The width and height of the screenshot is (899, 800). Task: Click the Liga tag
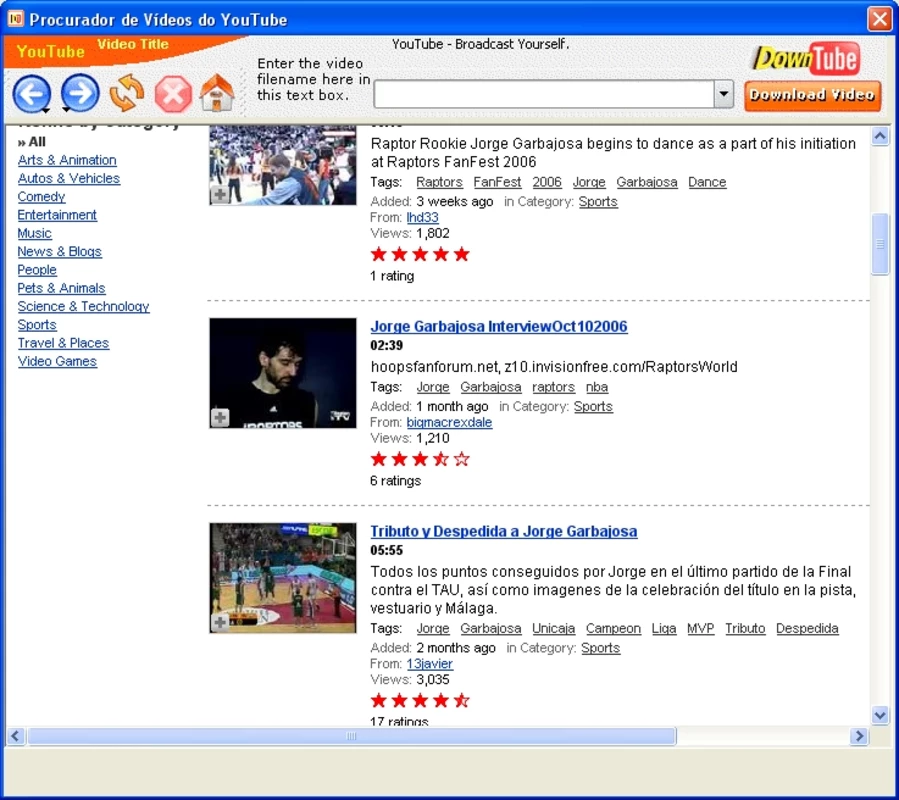click(664, 629)
